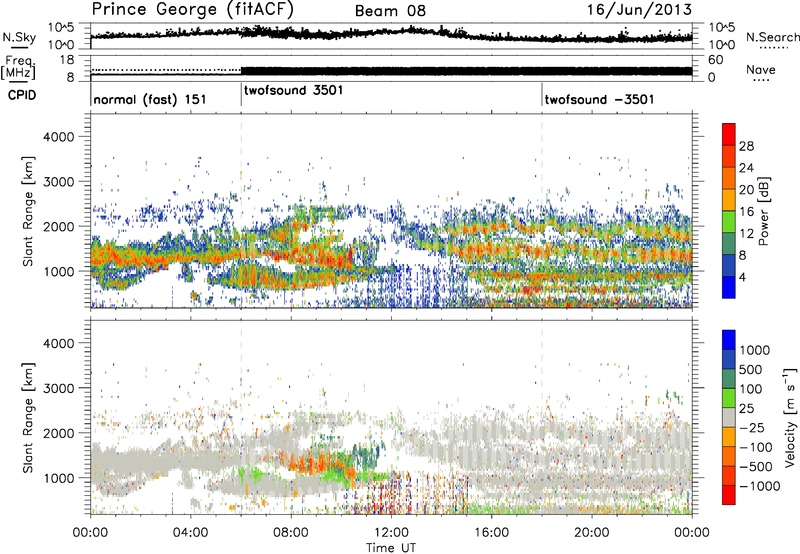Viewport: 800px width, 554px height.
Task: Pick the light green segment of Power color bar
Action: 729,221
